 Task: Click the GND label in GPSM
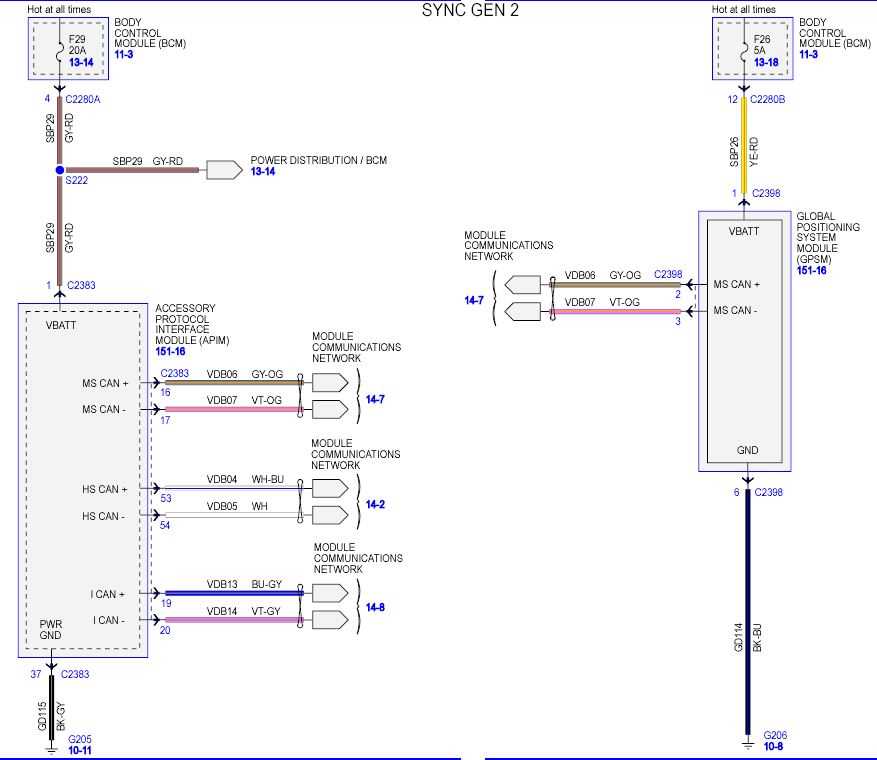point(747,450)
